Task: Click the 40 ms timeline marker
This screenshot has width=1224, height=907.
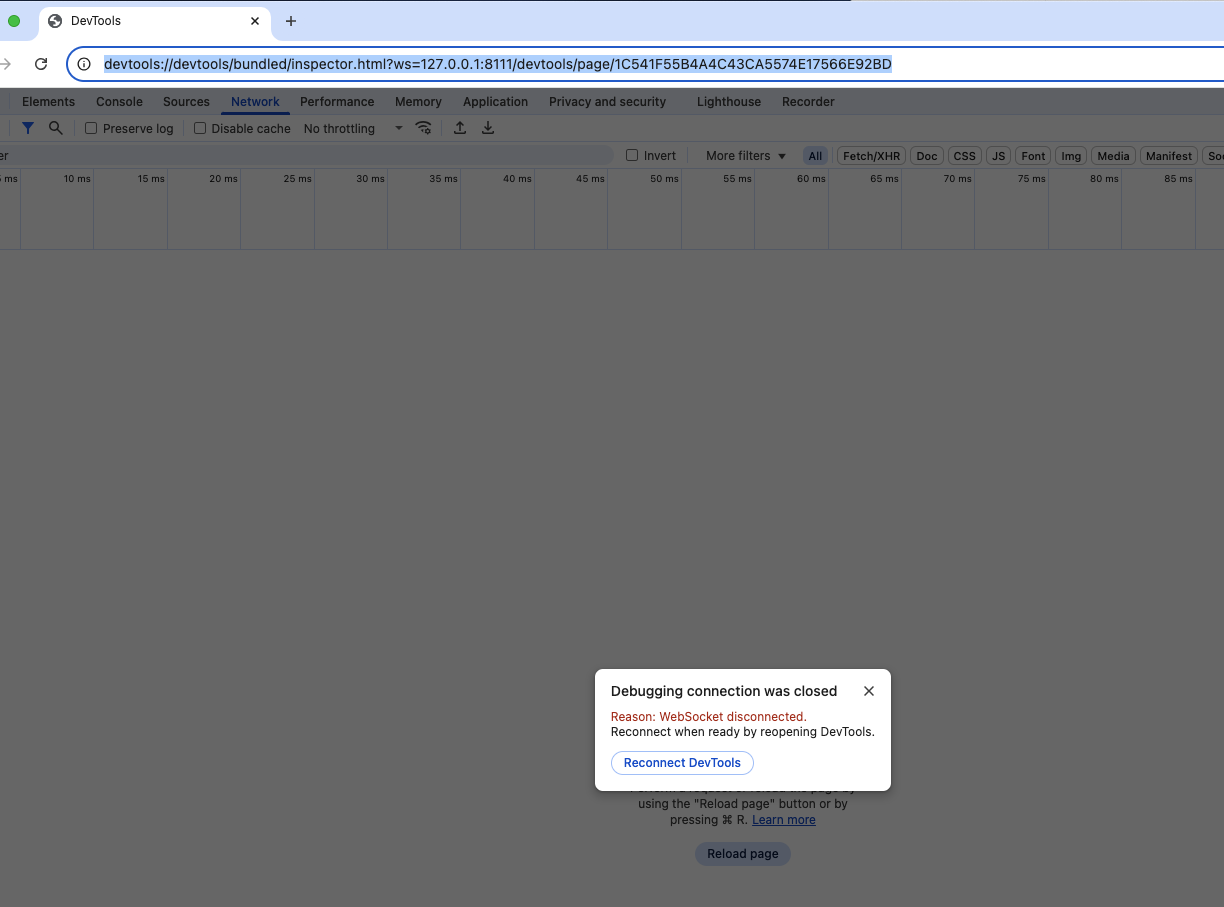Action: 517,179
